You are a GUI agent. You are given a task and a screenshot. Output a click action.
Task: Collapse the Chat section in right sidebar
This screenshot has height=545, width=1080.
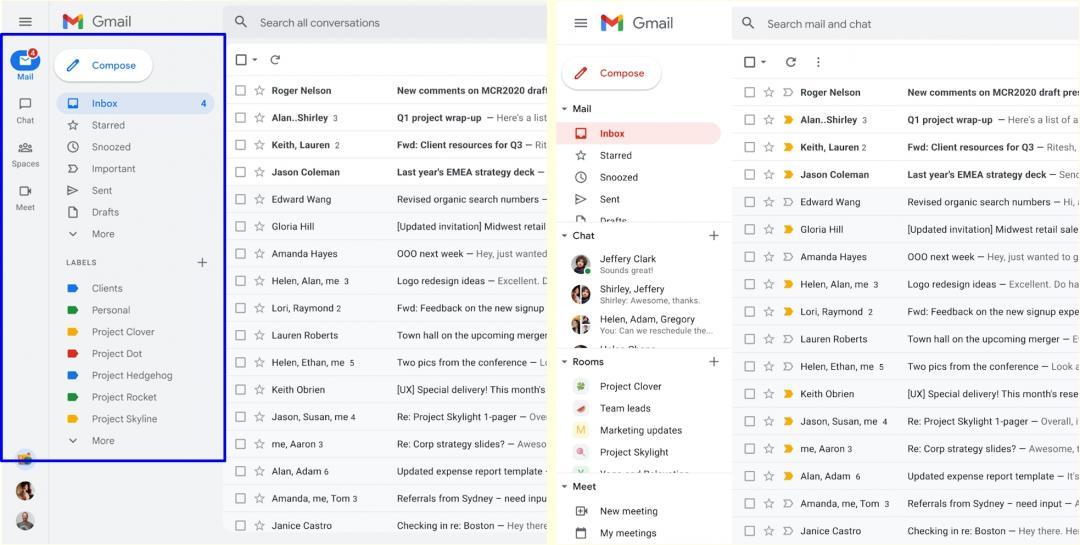tap(565, 236)
